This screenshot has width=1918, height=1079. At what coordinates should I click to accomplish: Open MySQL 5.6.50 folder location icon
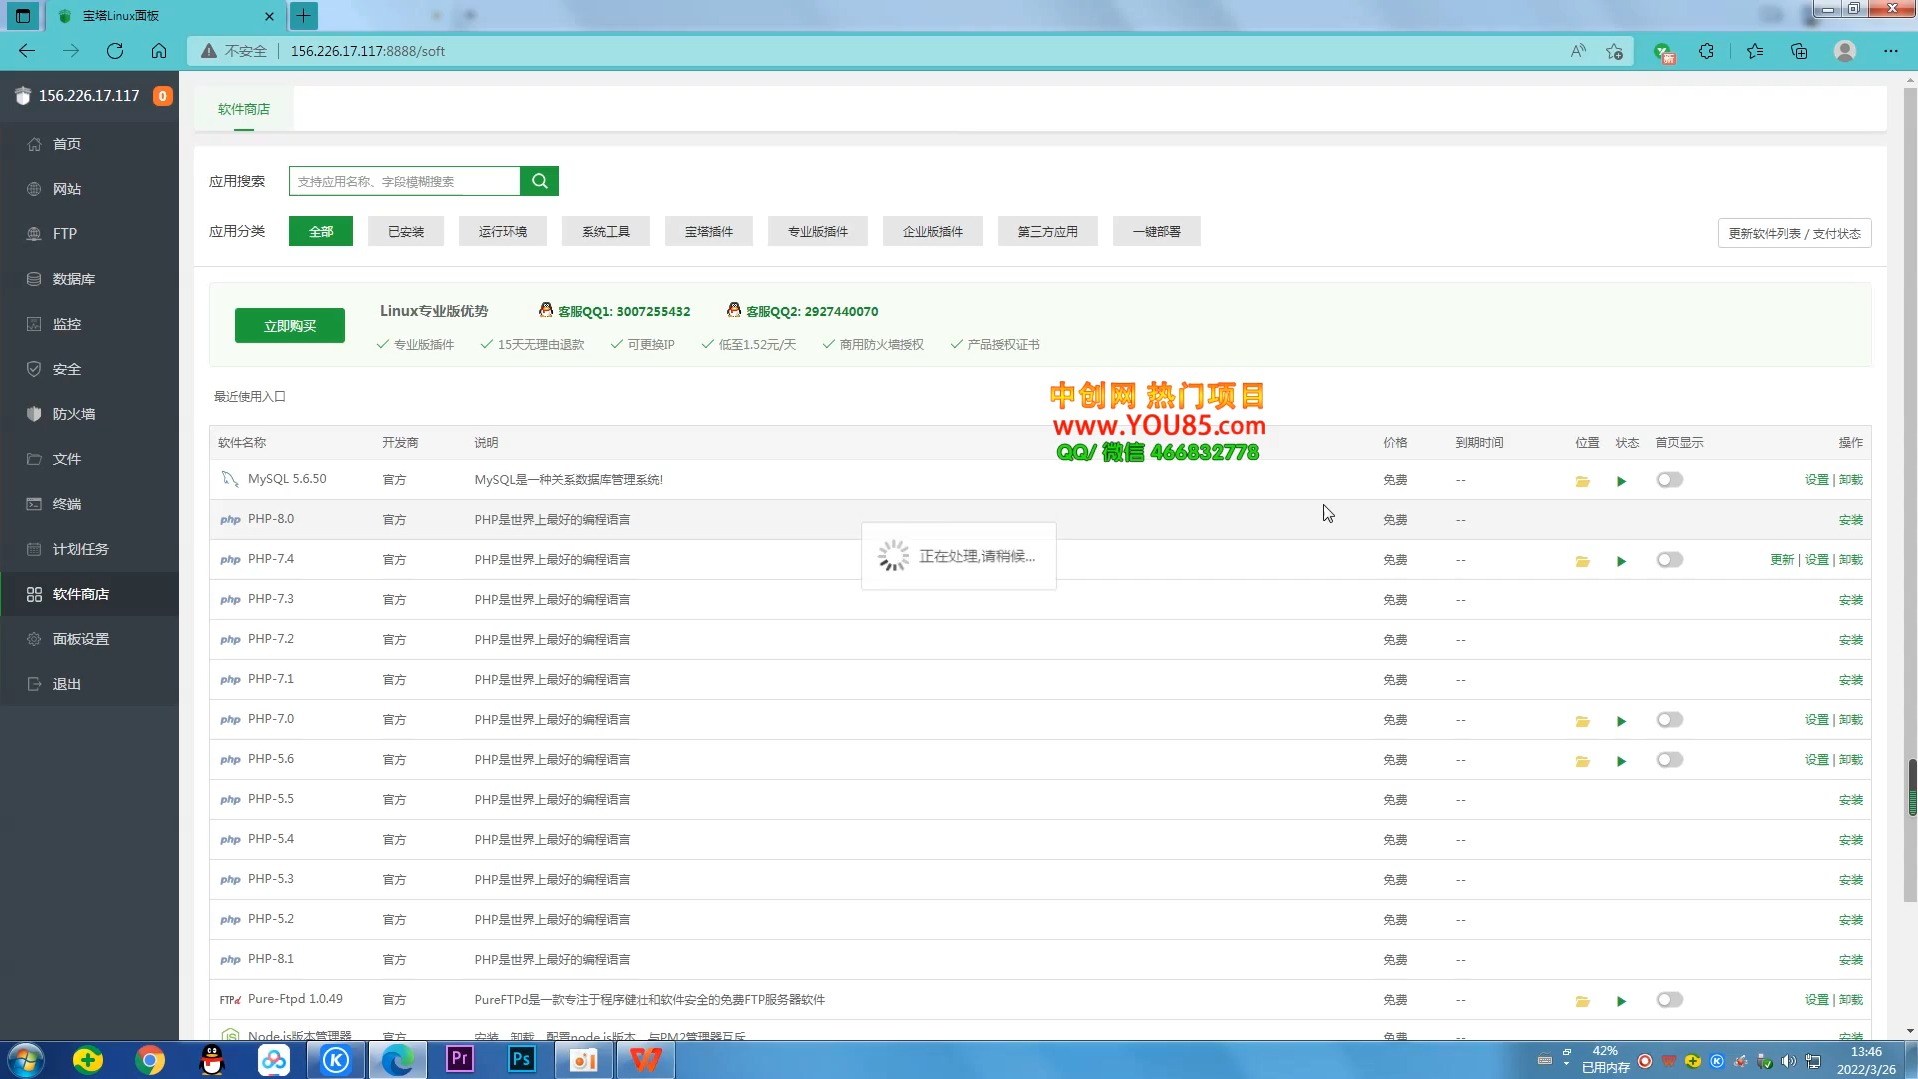click(x=1582, y=481)
